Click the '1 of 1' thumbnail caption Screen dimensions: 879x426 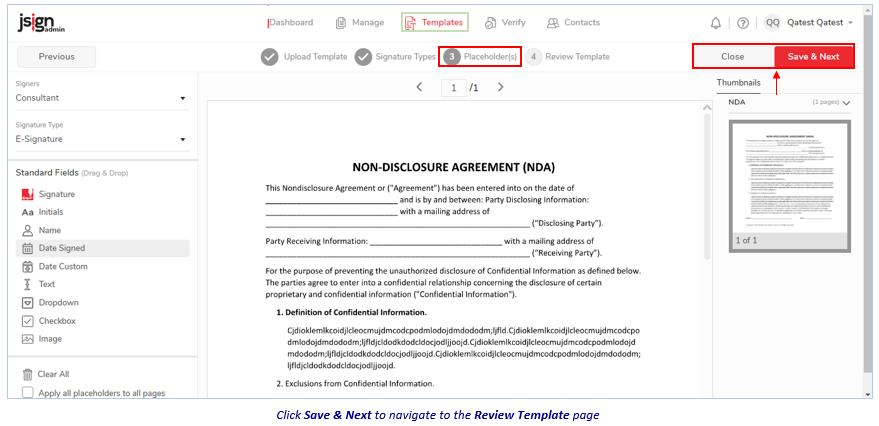[746, 240]
